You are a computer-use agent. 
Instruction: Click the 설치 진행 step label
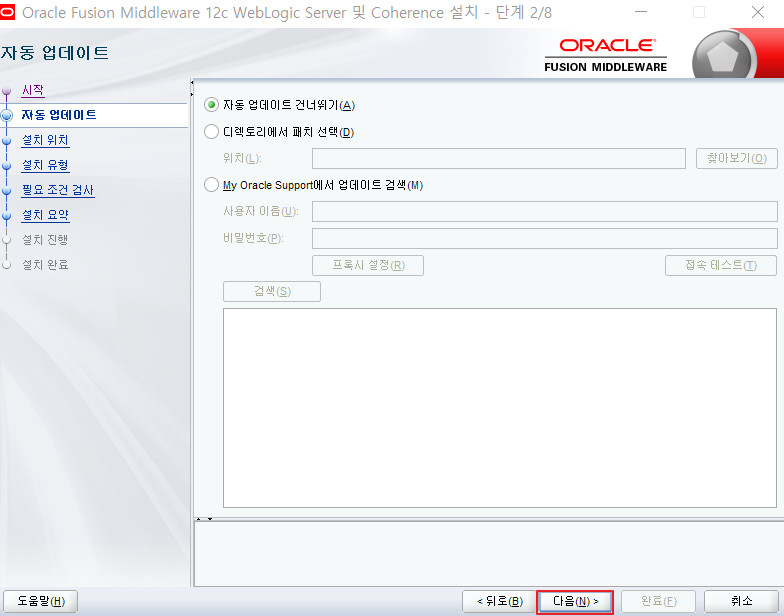click(45, 240)
